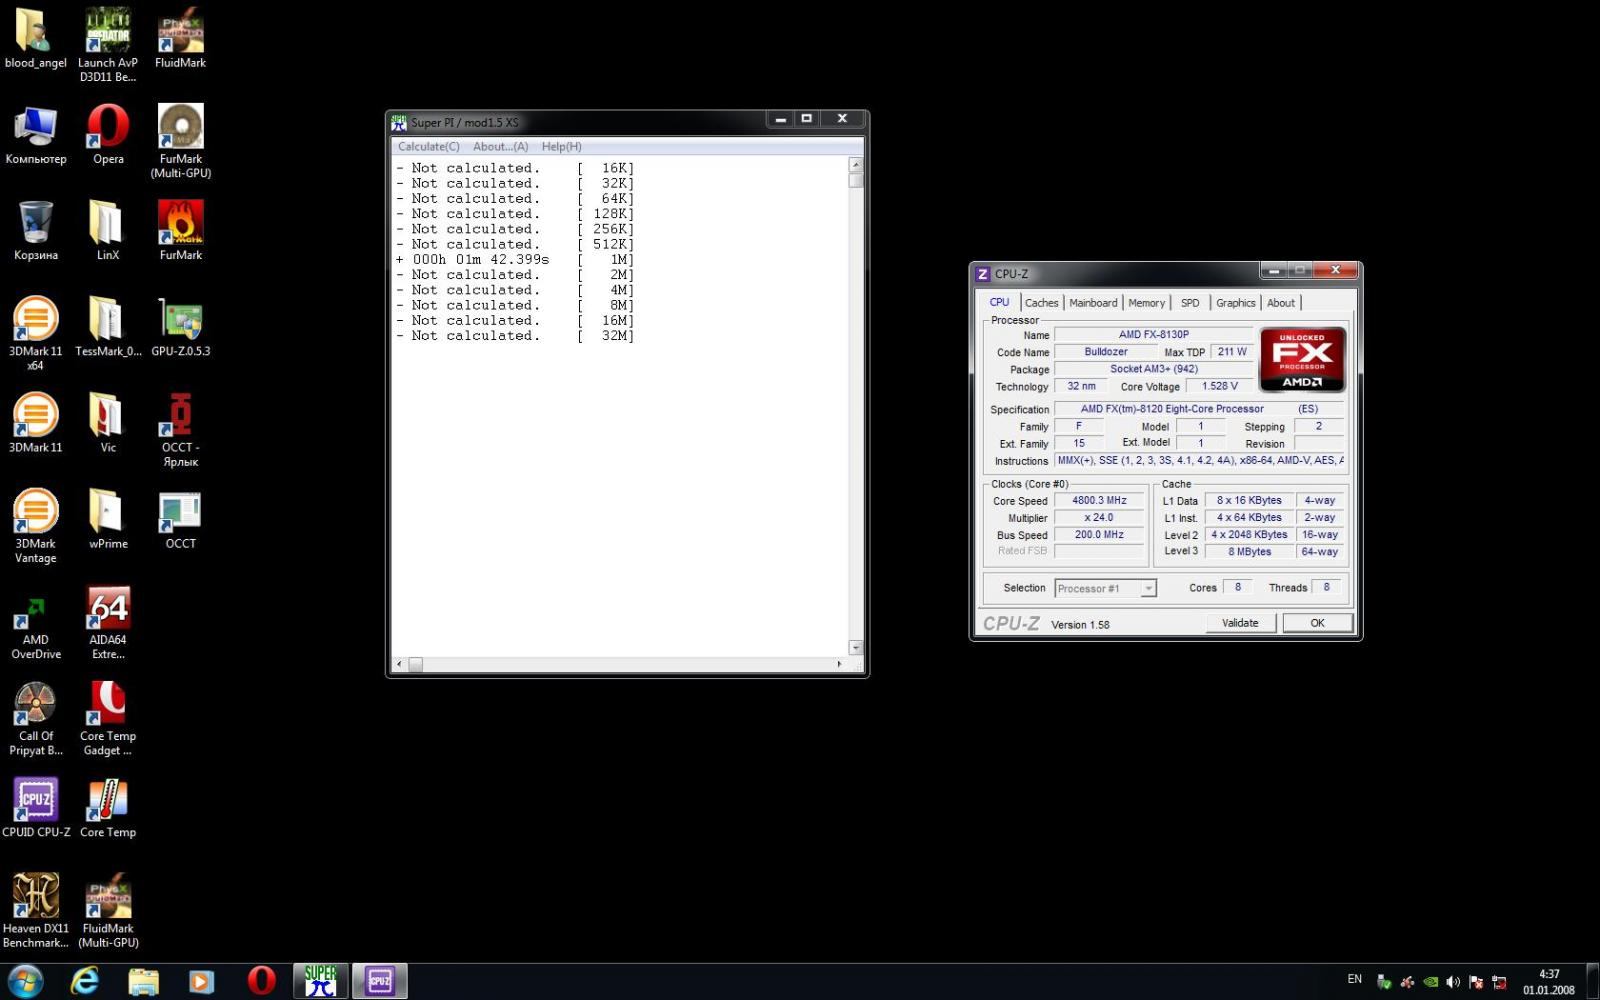Switch to CPU-Z taskbar button

click(380, 981)
